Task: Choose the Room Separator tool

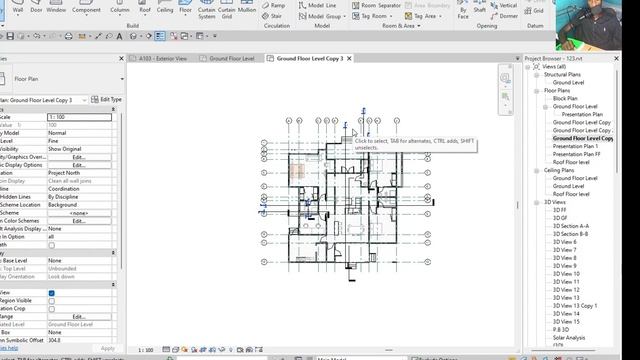Action: tap(376, 5)
